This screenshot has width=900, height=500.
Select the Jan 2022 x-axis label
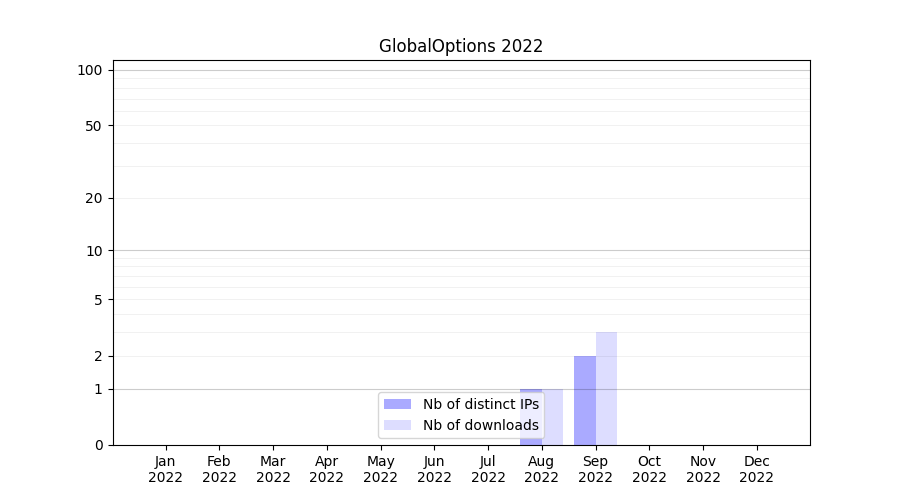165,469
